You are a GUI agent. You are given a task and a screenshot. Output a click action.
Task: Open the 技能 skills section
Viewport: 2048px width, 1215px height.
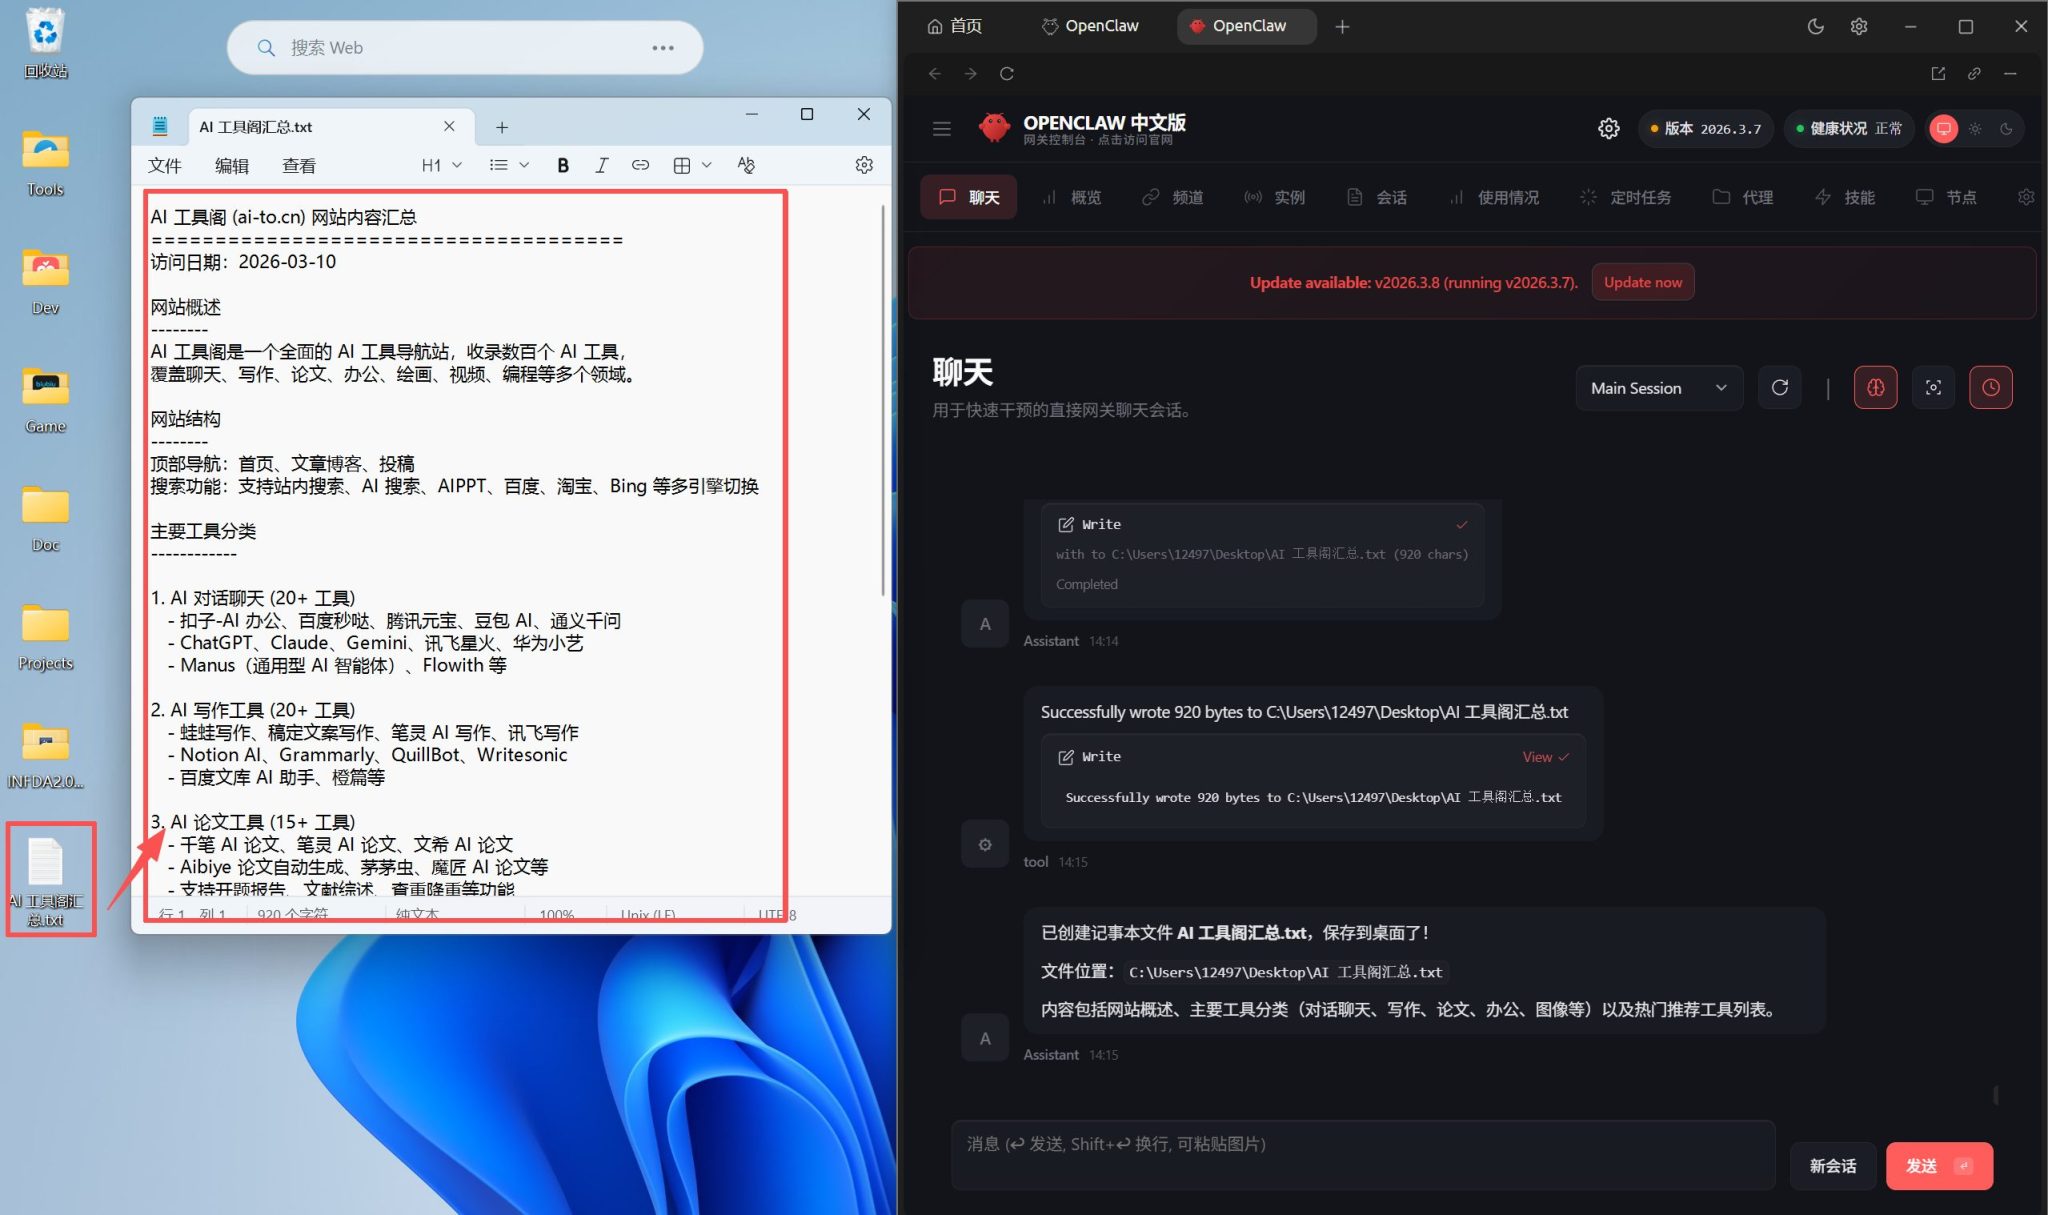1855,196
